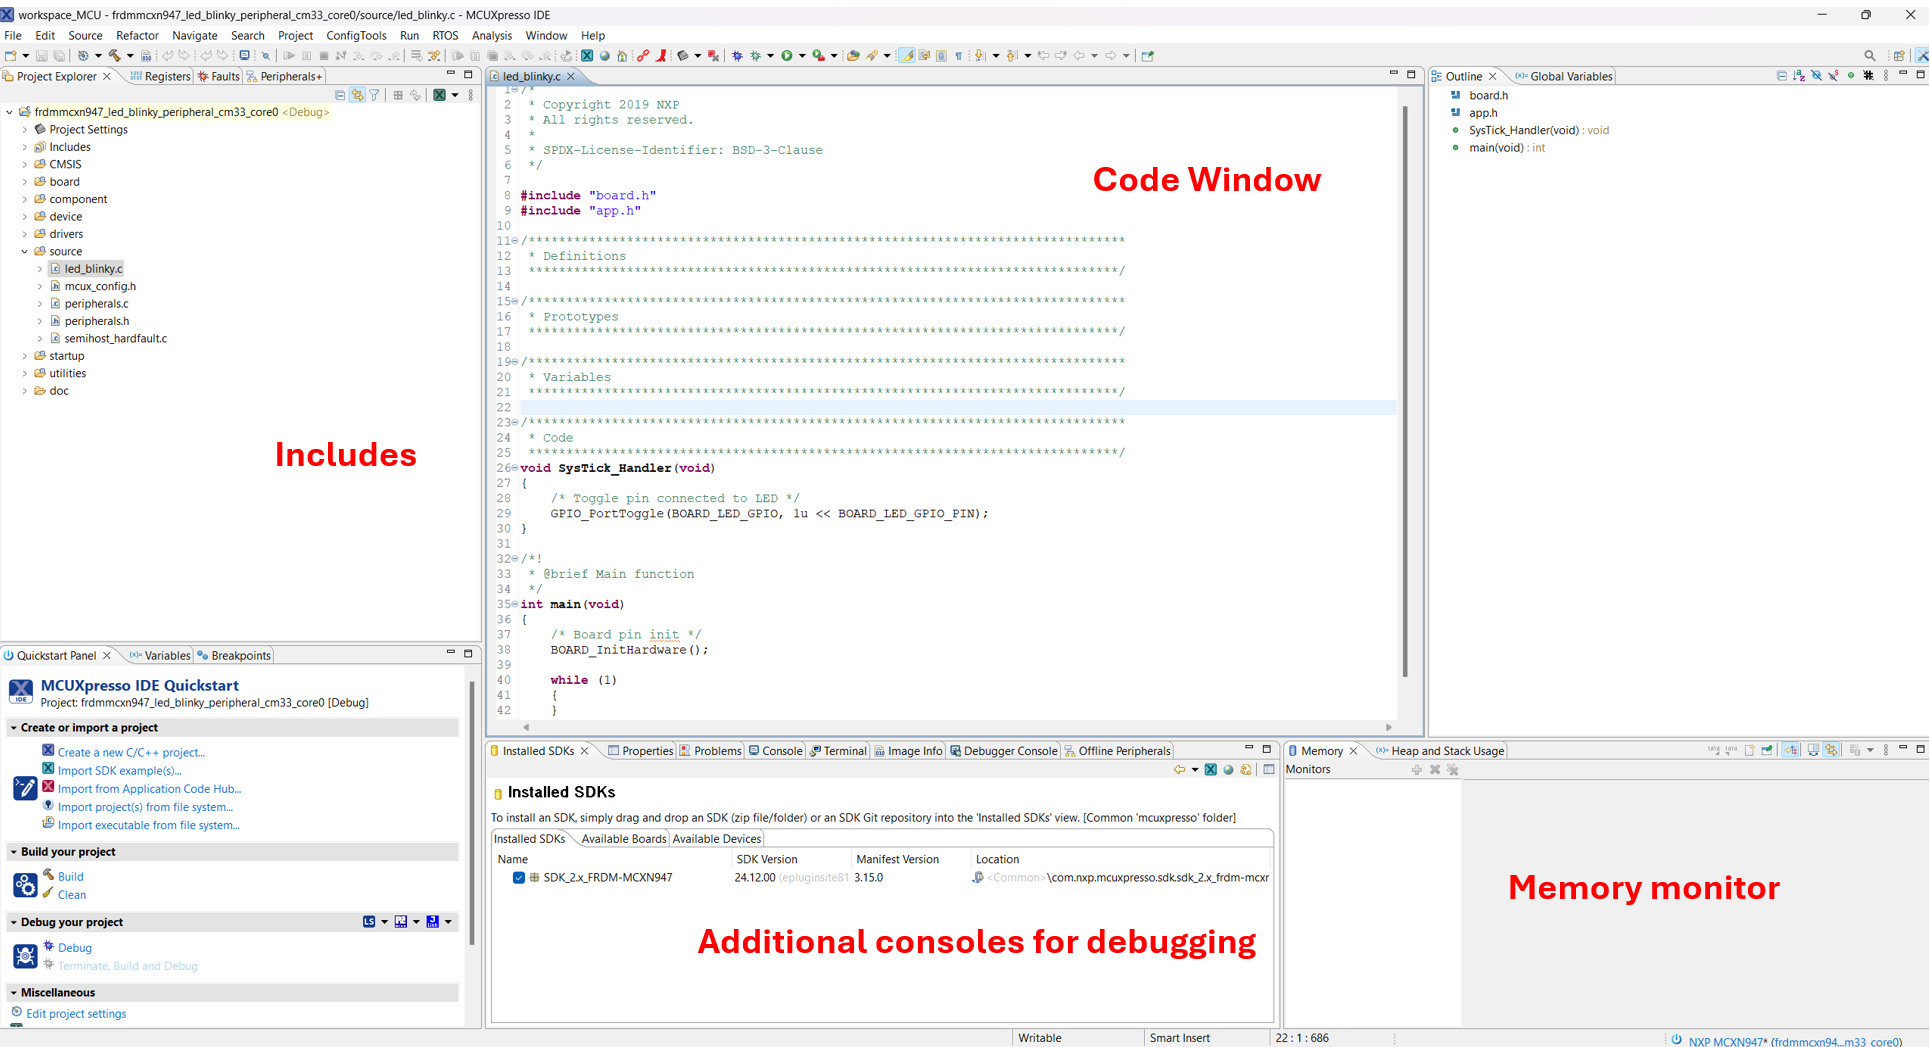
Task: Click the filter funnel icon in Project Explorer
Action: click(374, 95)
